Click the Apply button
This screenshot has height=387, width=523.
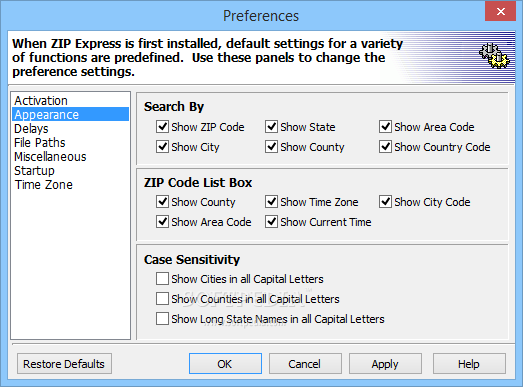click(385, 364)
